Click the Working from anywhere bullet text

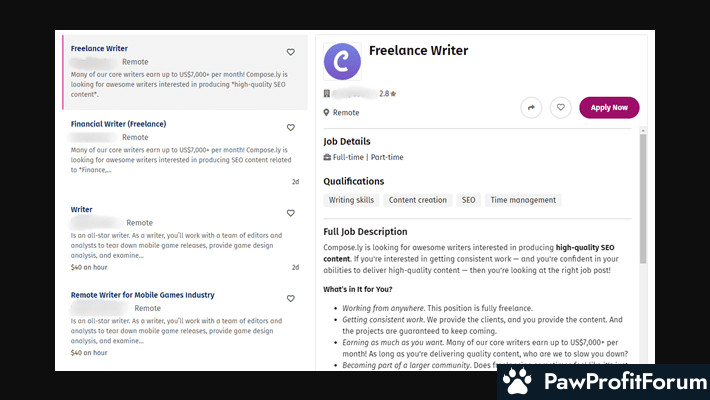tap(437, 308)
